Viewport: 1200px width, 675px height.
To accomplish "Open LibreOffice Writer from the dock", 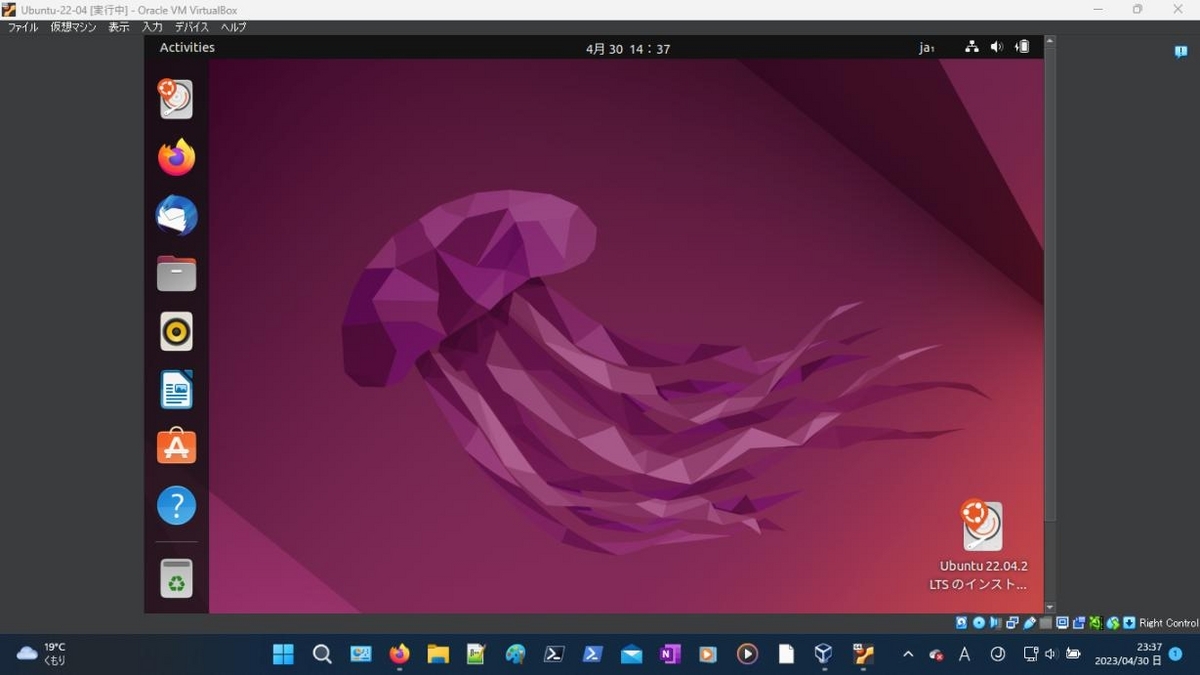I will click(176, 389).
